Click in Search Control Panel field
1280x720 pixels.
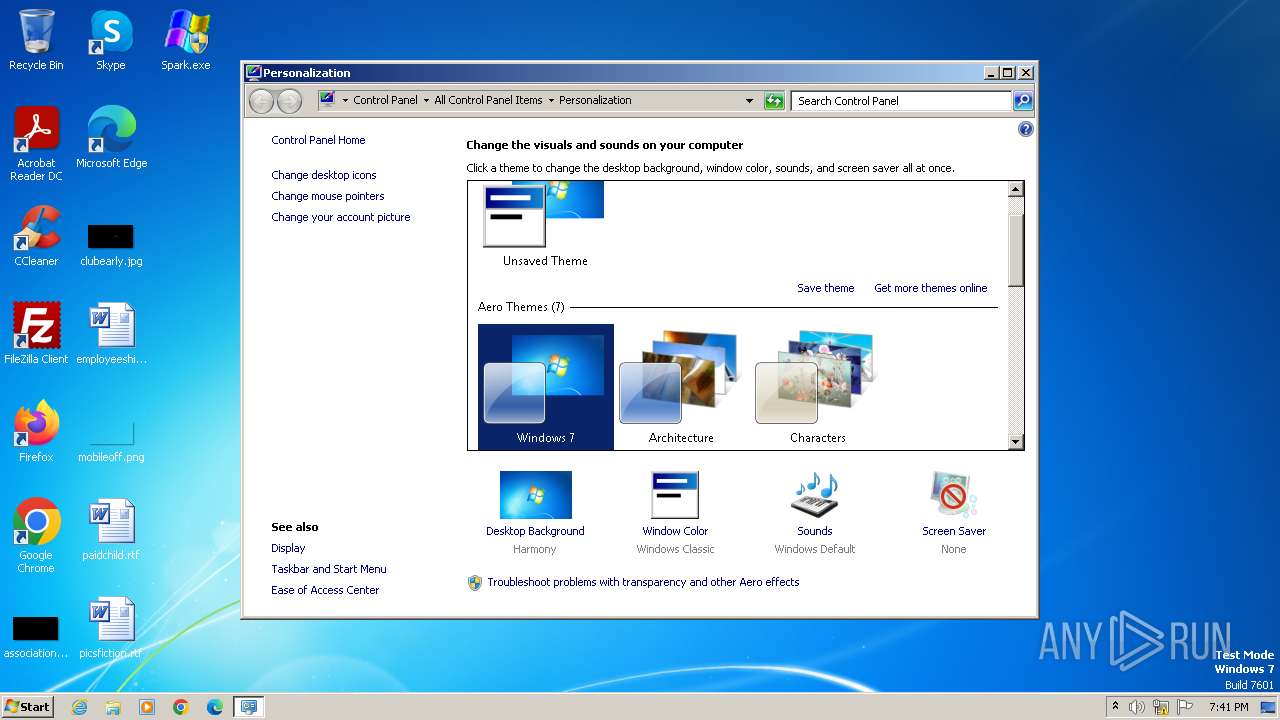(901, 100)
